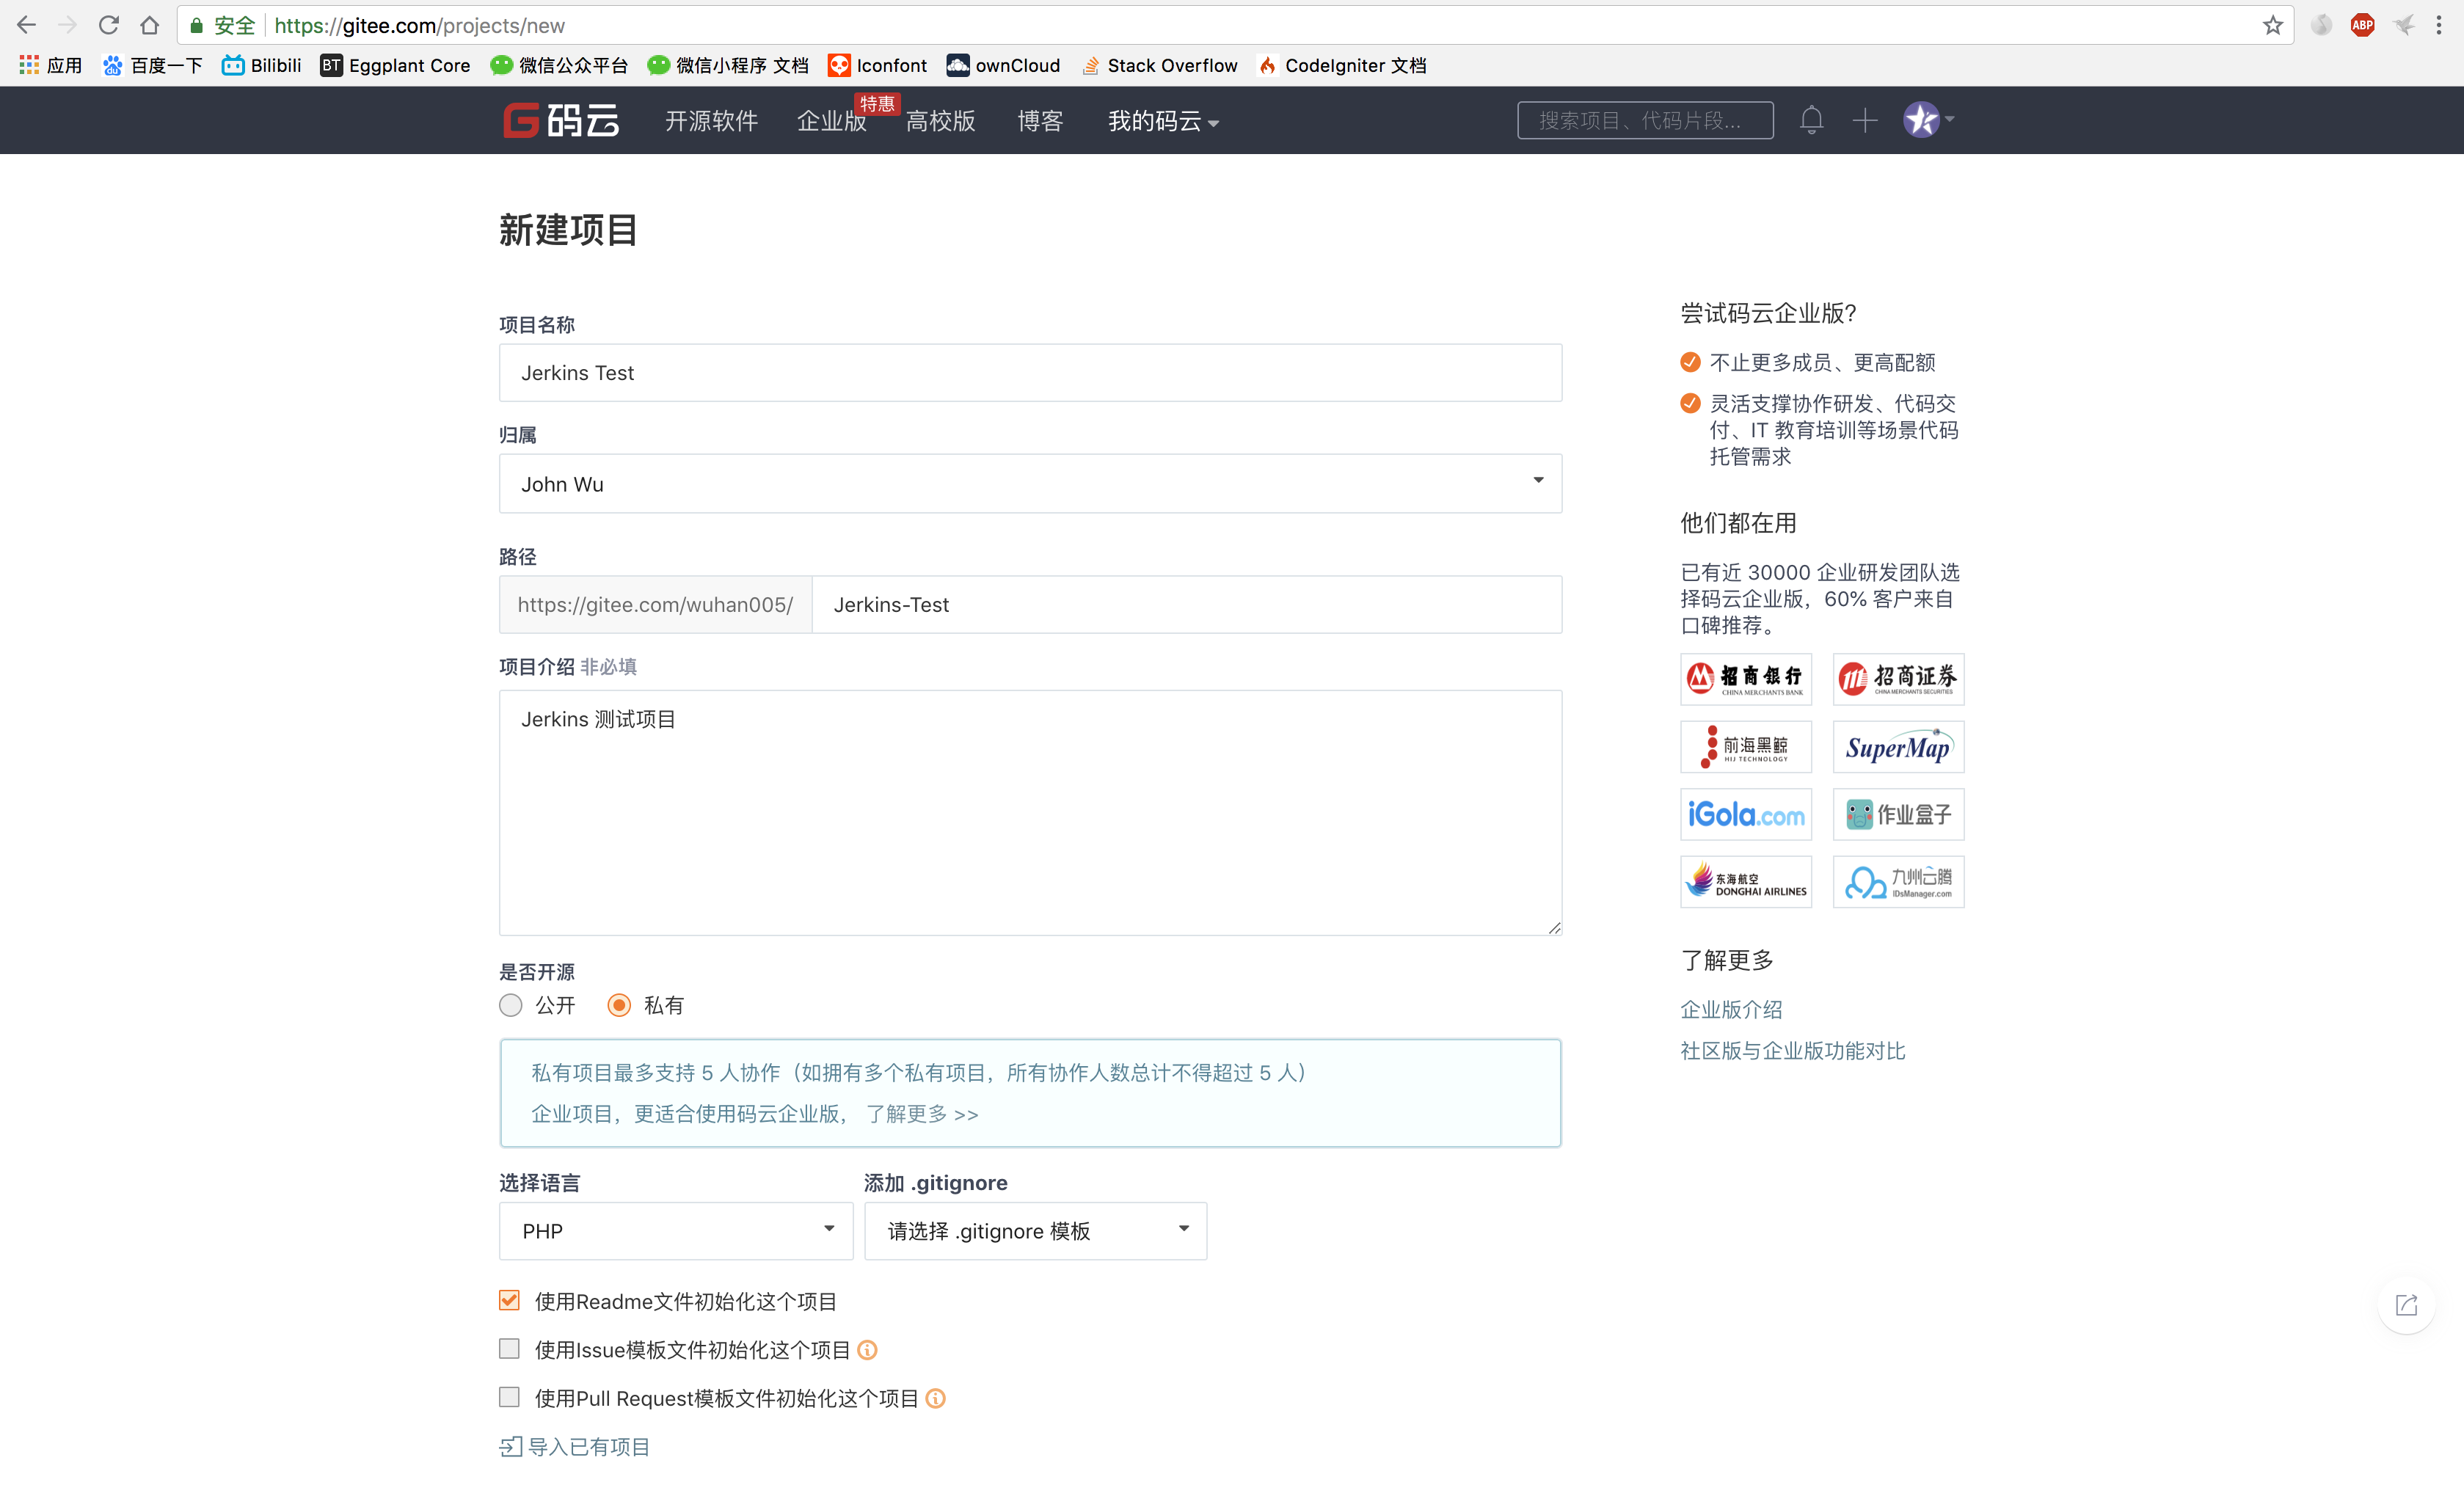Open the 归属 John Wu dropdown

(1030, 484)
